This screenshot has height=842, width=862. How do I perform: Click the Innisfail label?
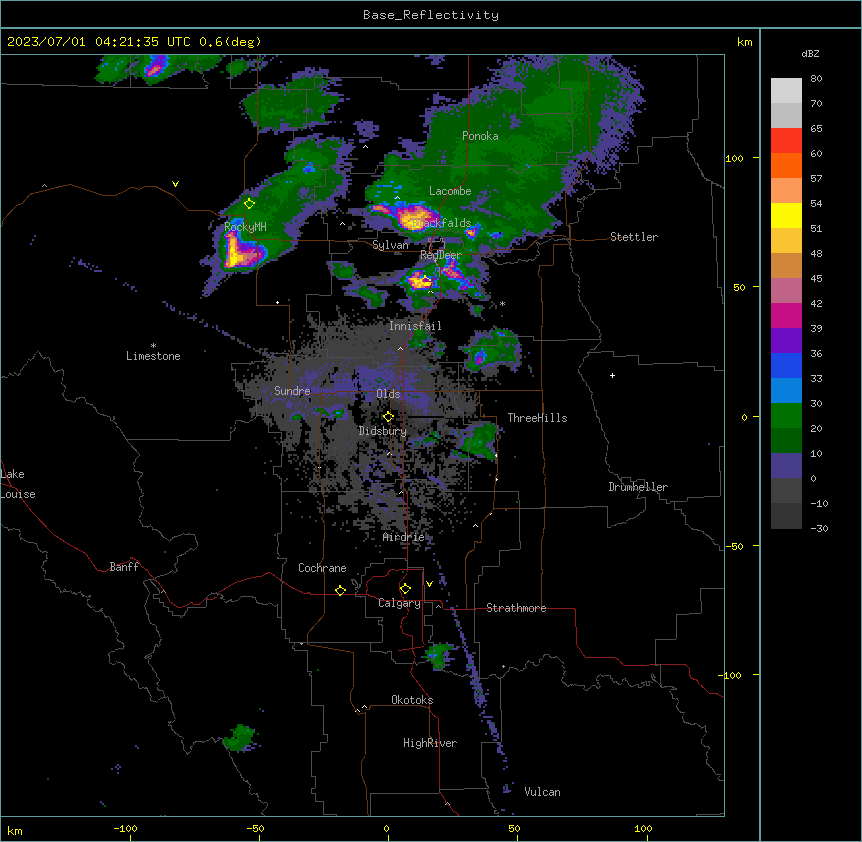coord(415,326)
